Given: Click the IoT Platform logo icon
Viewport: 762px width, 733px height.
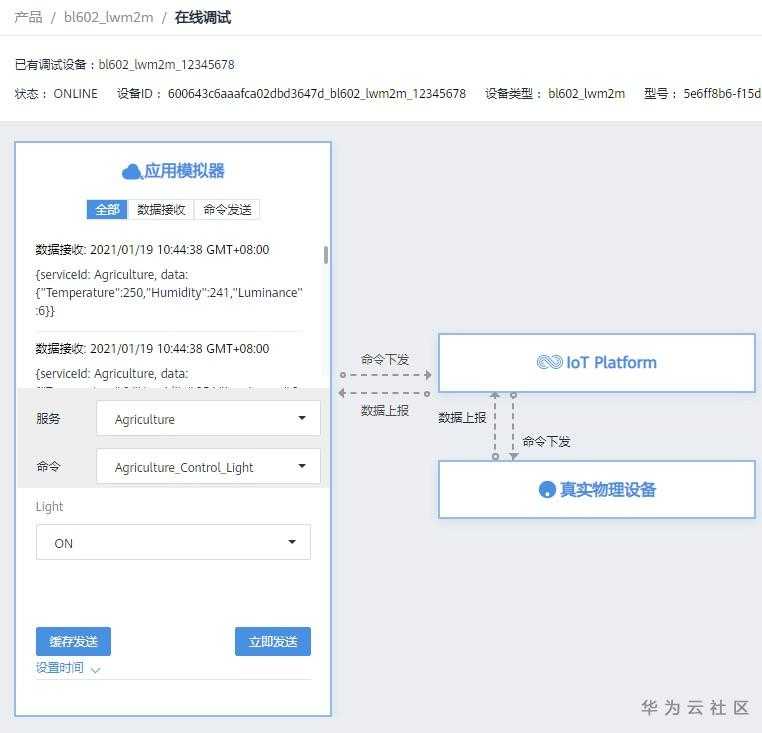Looking at the screenshot, I should tap(549, 362).
